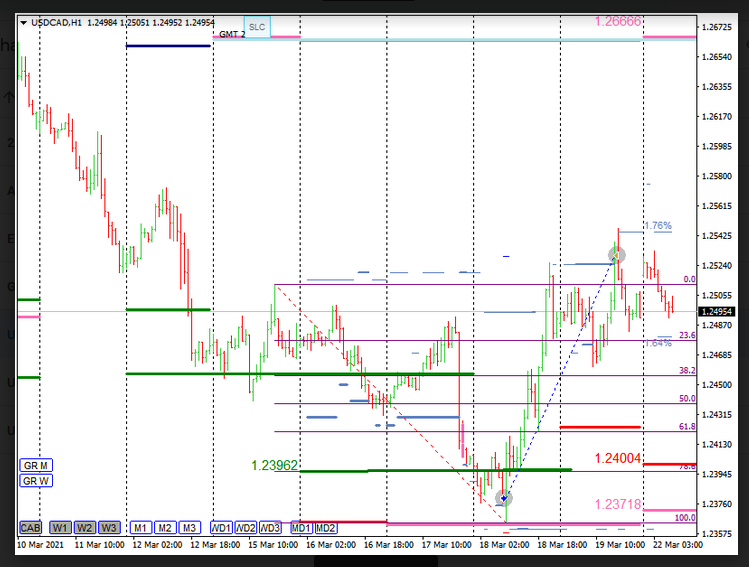Toggle the W3 weekly level button
749x567 pixels.
[x=109, y=527]
